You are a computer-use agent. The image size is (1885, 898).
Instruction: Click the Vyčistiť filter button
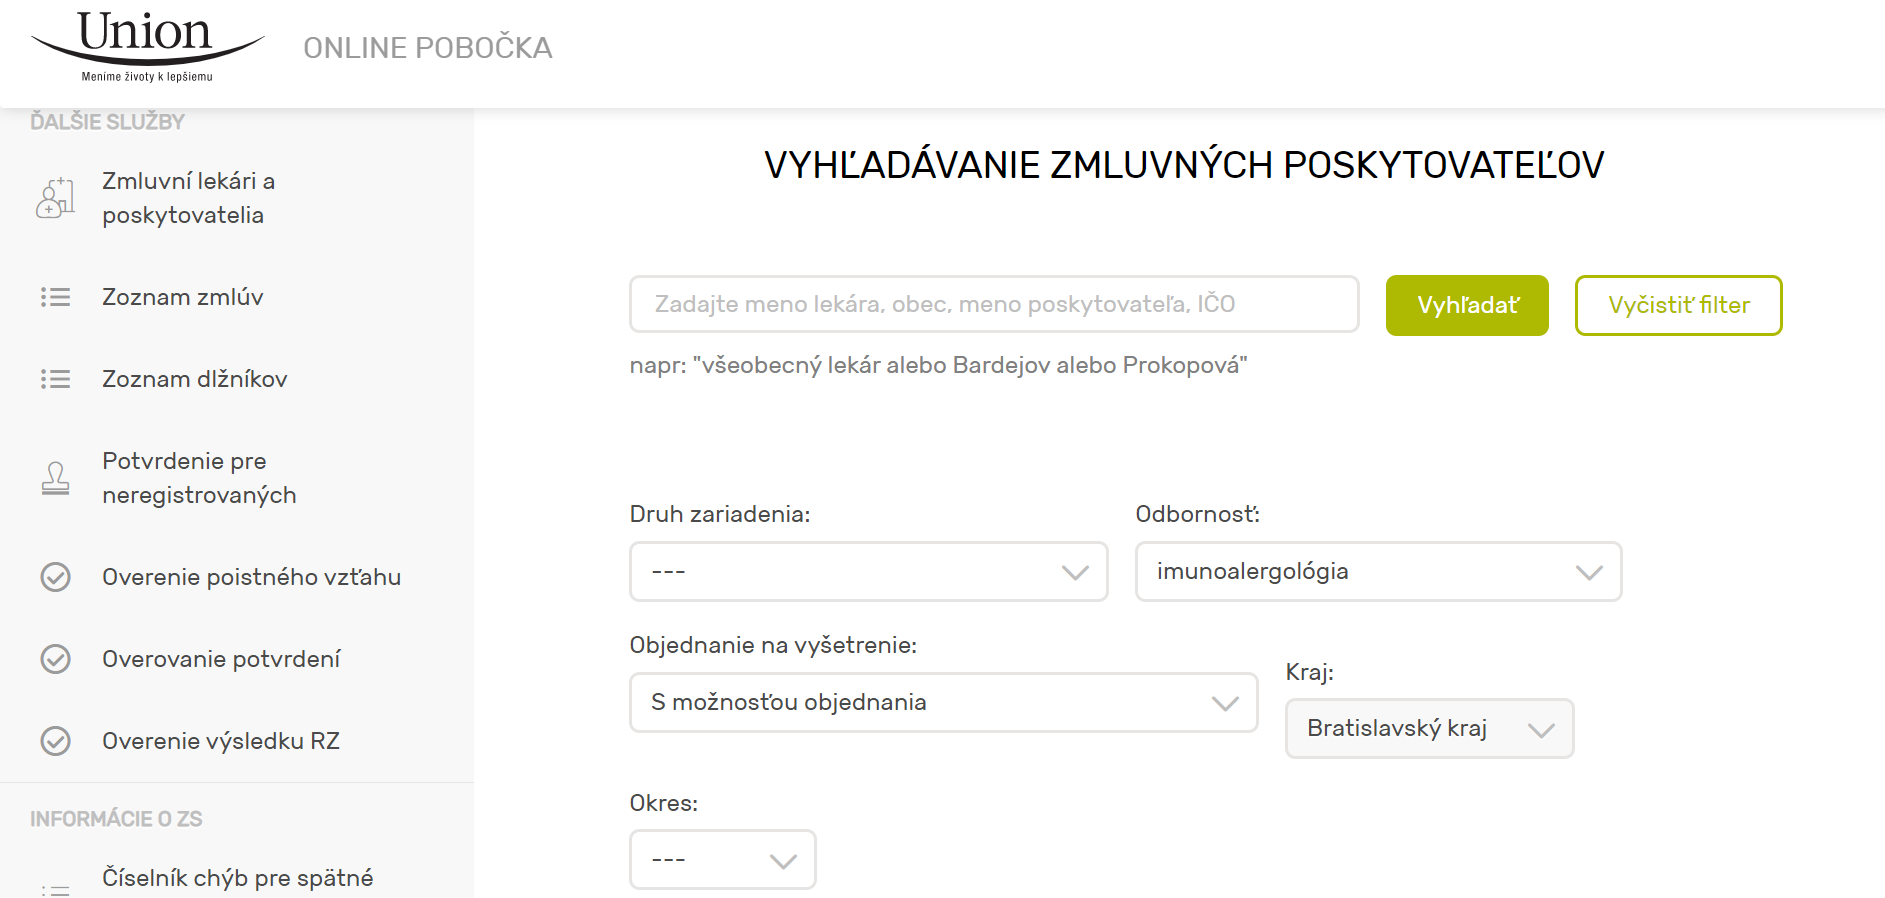tap(1678, 306)
